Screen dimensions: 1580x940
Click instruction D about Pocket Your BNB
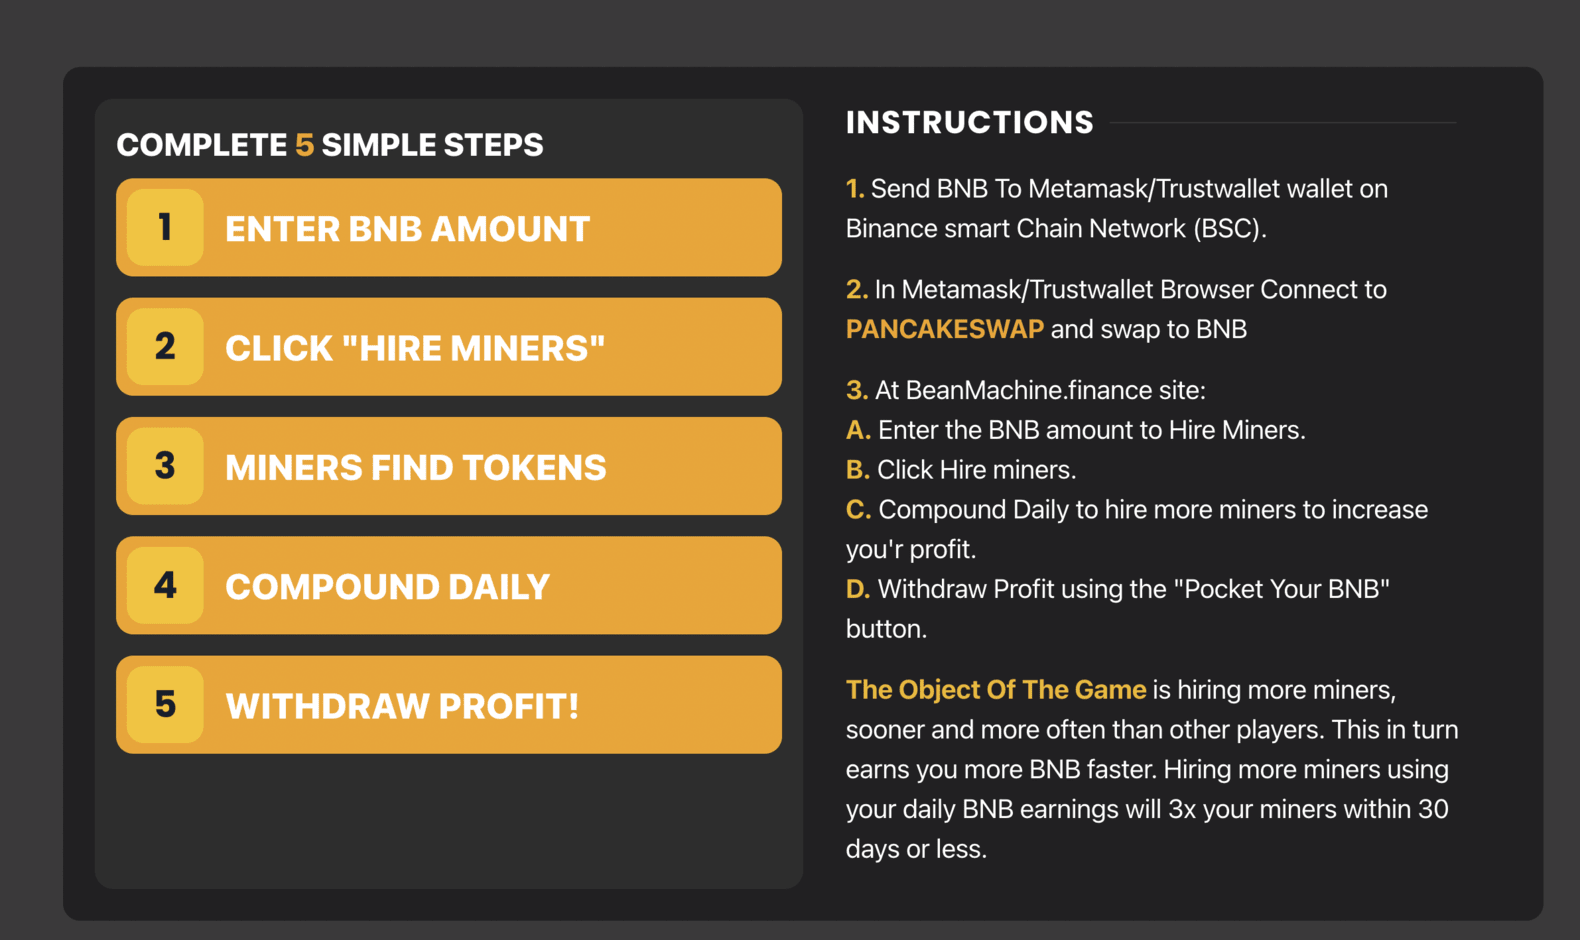(1118, 609)
